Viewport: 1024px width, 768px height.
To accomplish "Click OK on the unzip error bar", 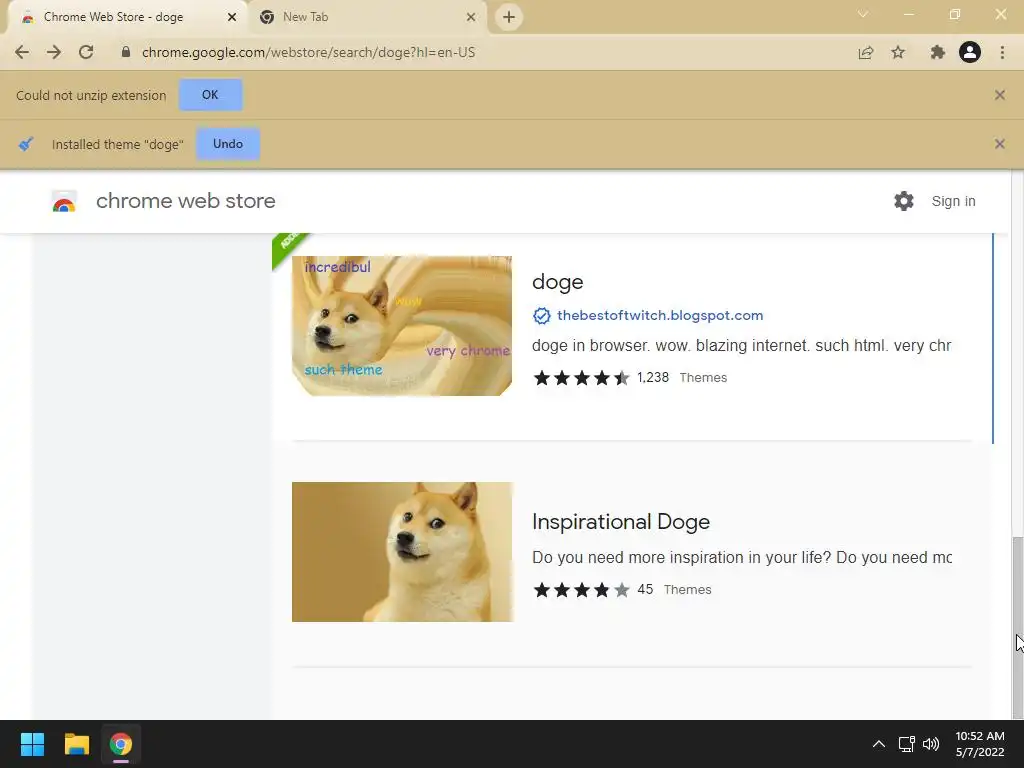I will [x=210, y=95].
